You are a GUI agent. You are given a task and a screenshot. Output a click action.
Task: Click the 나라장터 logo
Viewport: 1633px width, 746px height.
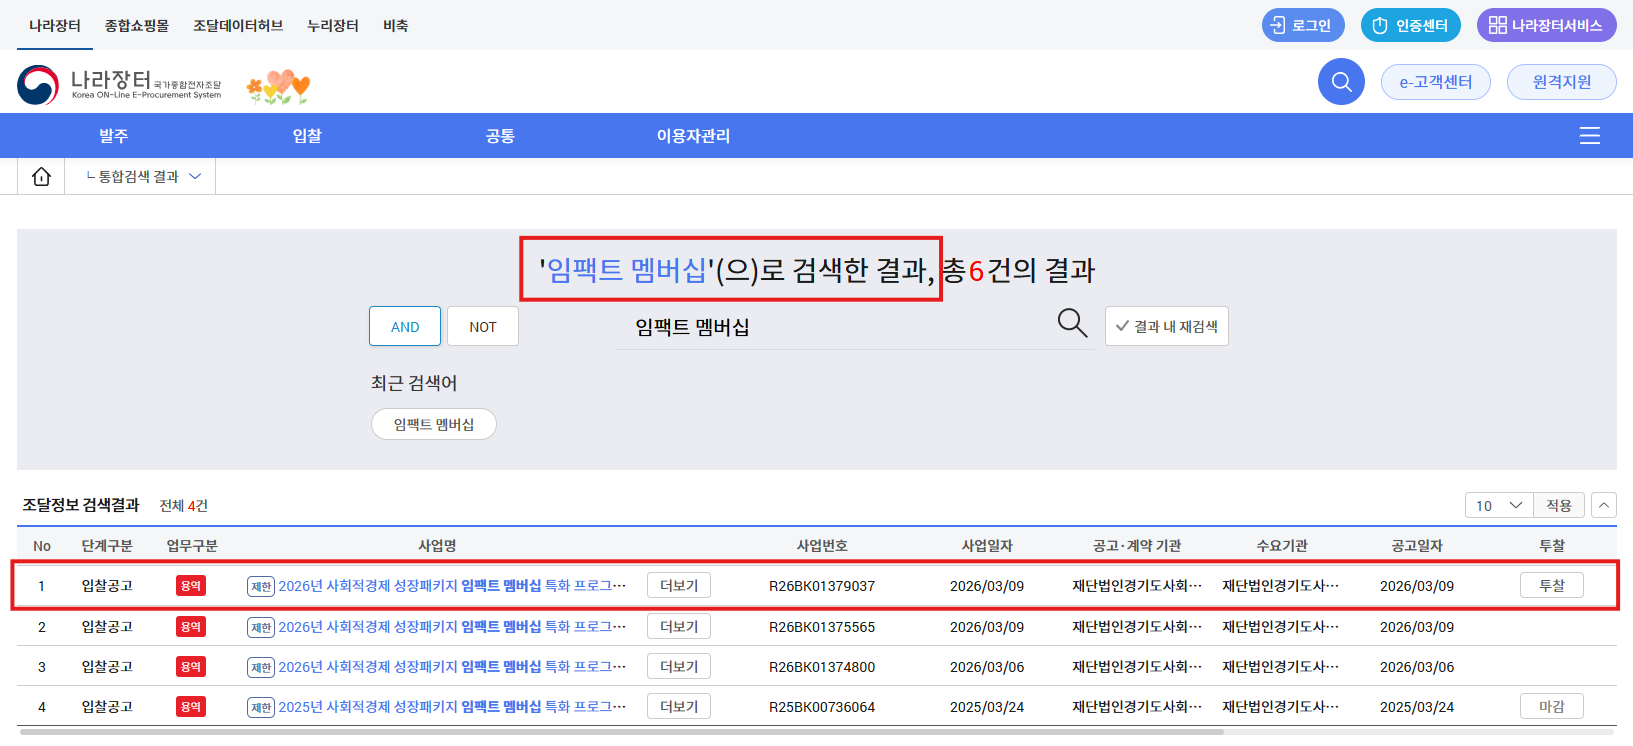119,85
